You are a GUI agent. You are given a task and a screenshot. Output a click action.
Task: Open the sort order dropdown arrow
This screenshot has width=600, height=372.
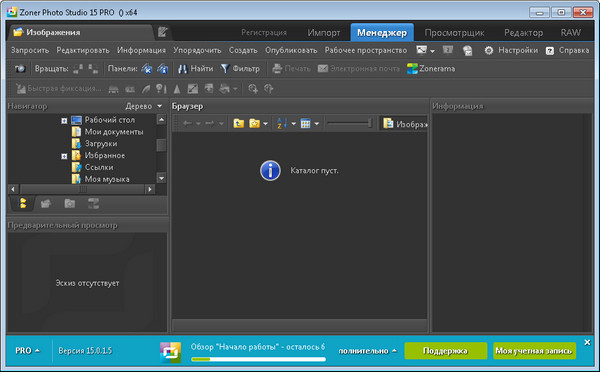pyautogui.click(x=293, y=124)
